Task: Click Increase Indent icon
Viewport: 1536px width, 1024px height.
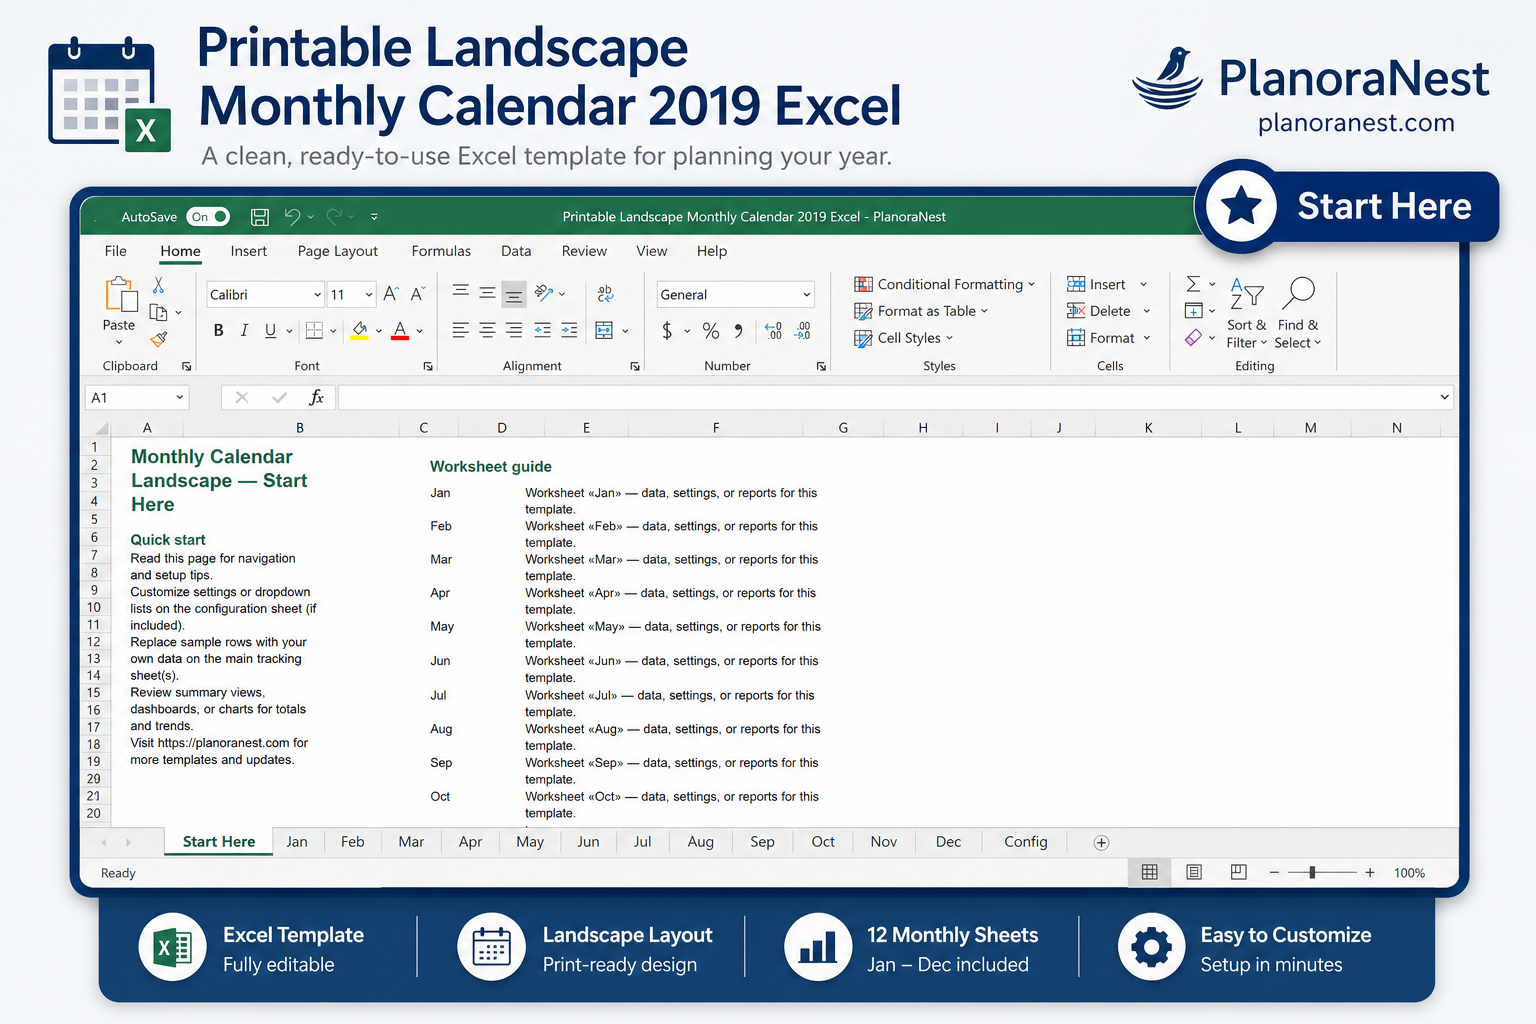Action: click(x=569, y=330)
